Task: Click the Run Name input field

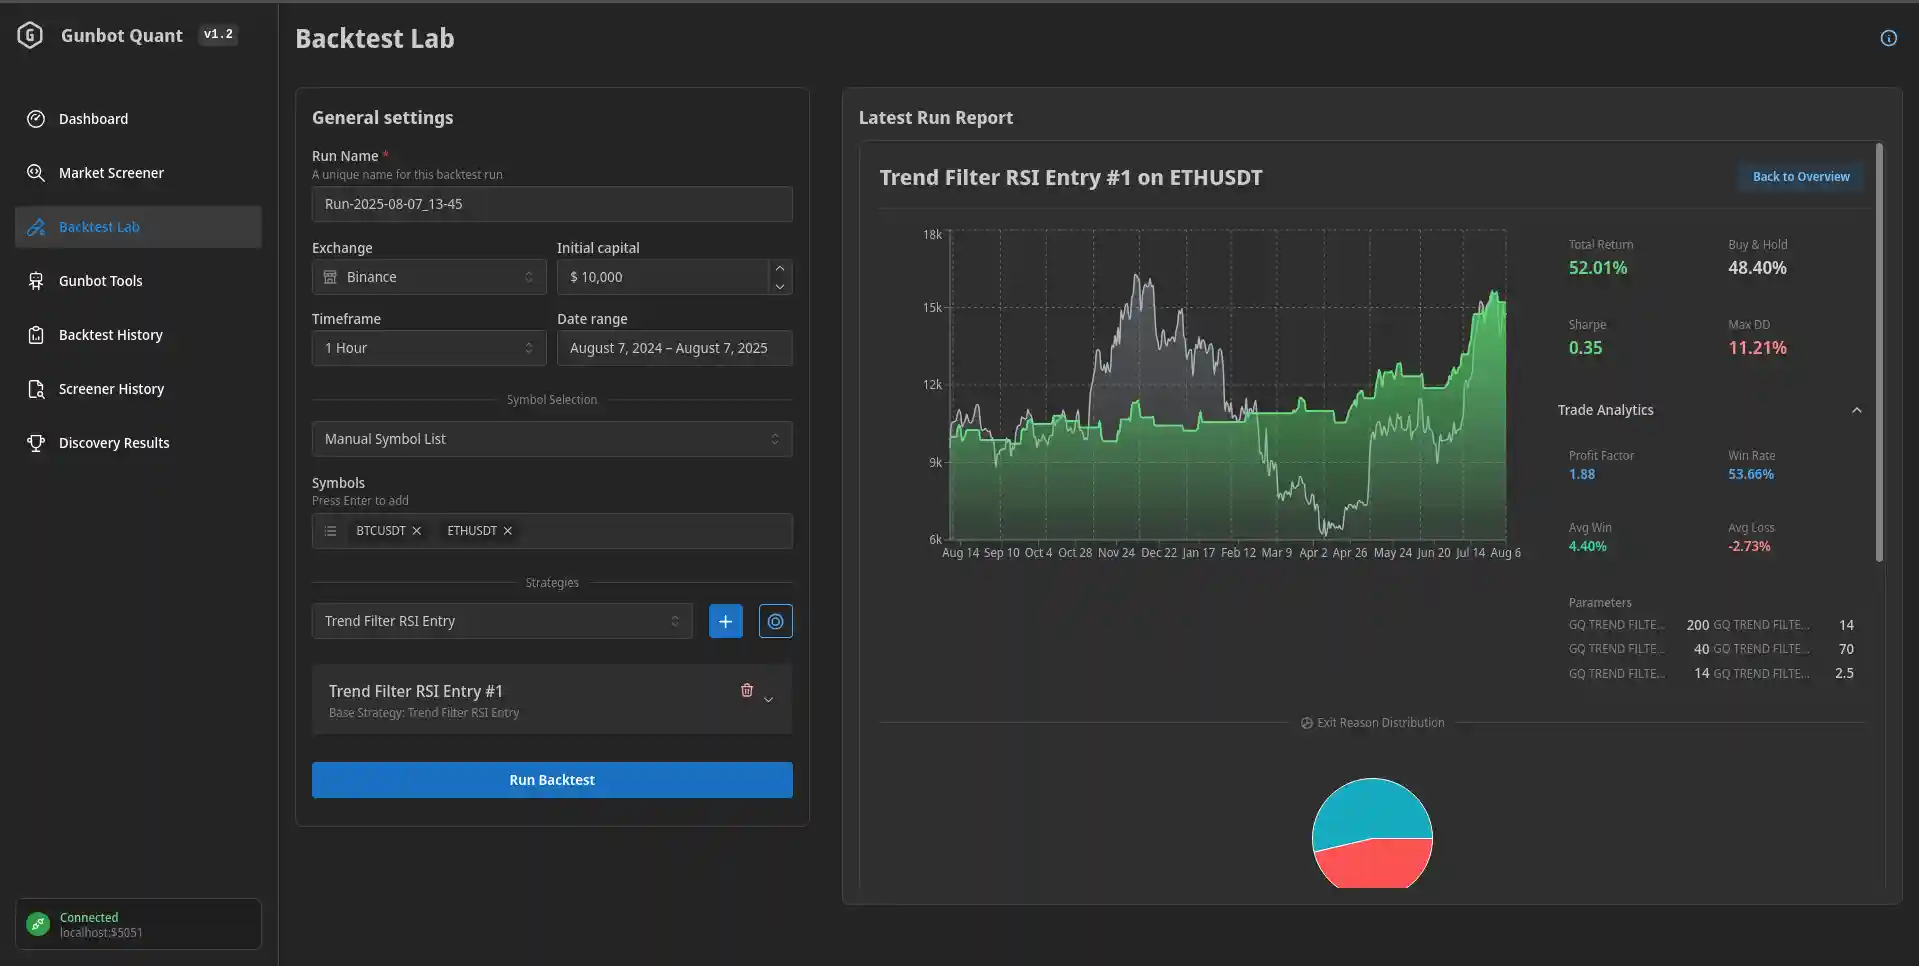Action: pyautogui.click(x=551, y=204)
